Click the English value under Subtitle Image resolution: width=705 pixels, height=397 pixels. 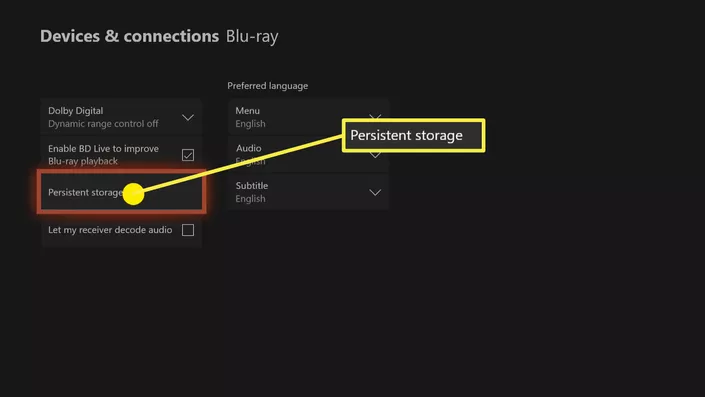click(x=250, y=199)
